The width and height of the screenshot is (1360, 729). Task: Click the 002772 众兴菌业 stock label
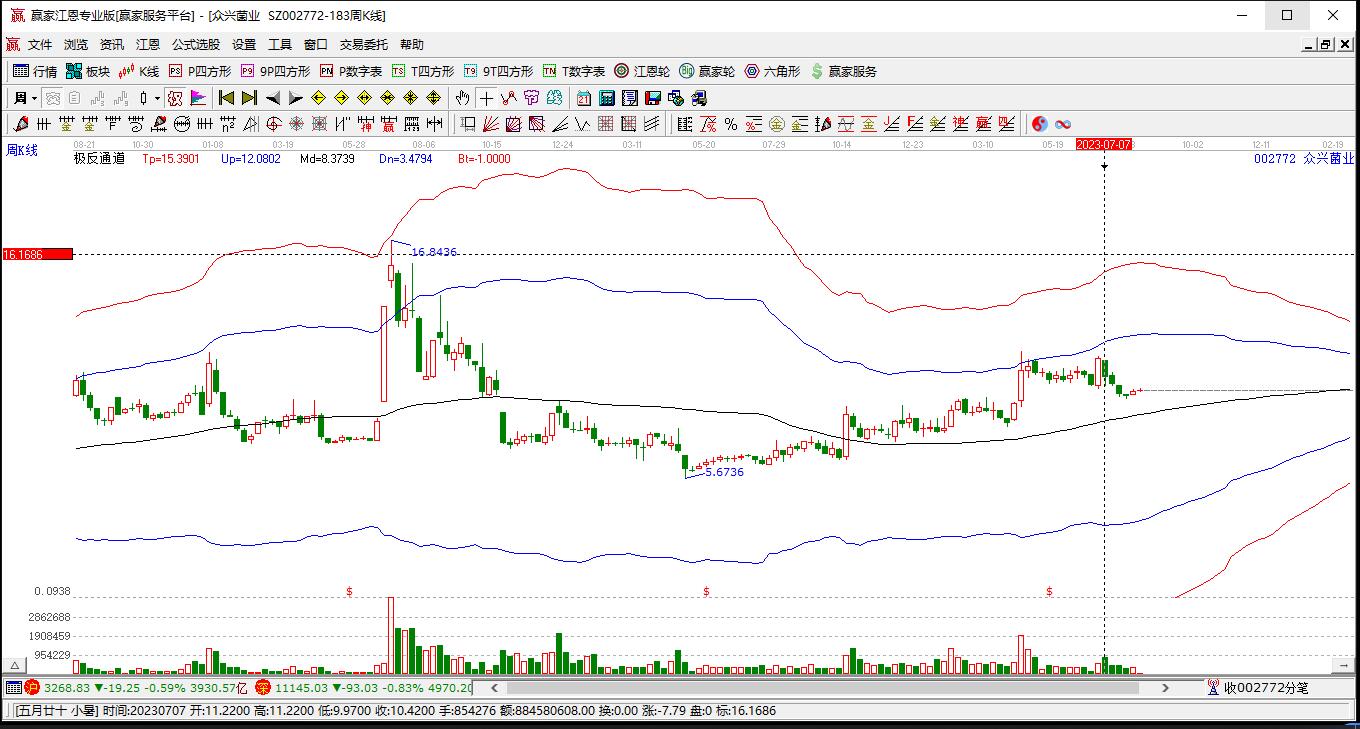[x=1304, y=158]
